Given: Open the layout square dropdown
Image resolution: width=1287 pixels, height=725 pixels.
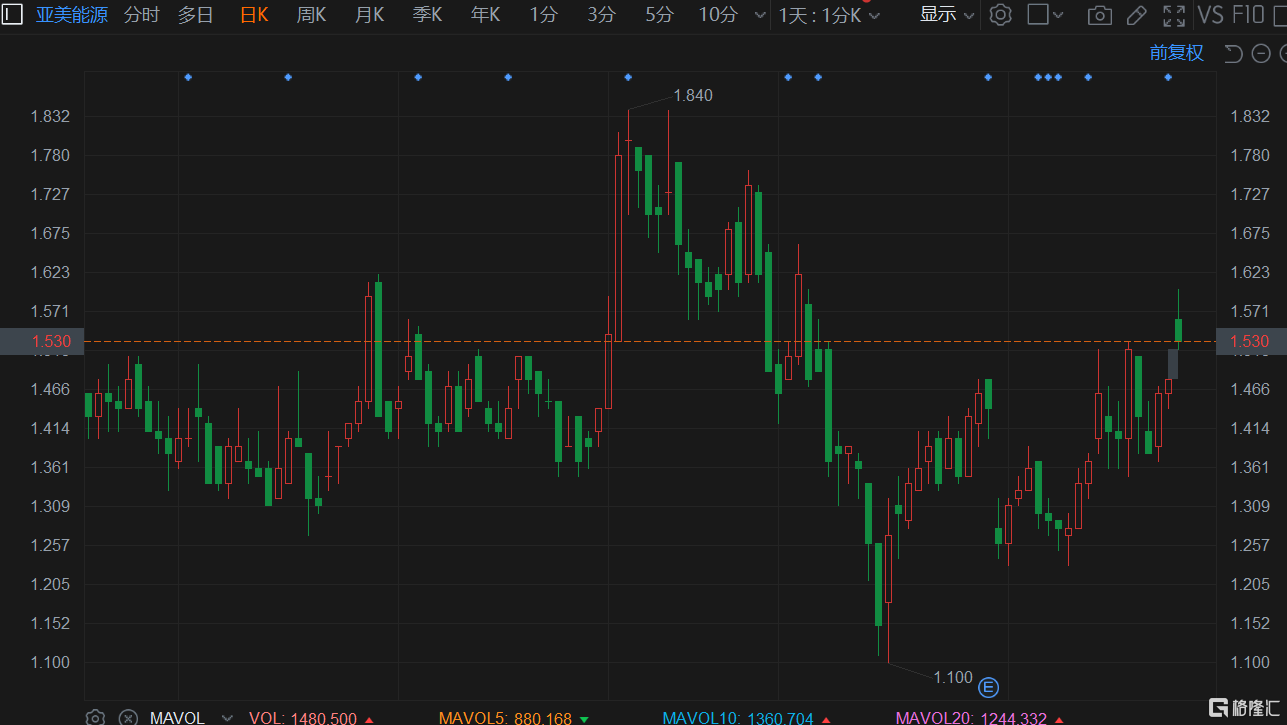Looking at the screenshot, I should click(1045, 15).
